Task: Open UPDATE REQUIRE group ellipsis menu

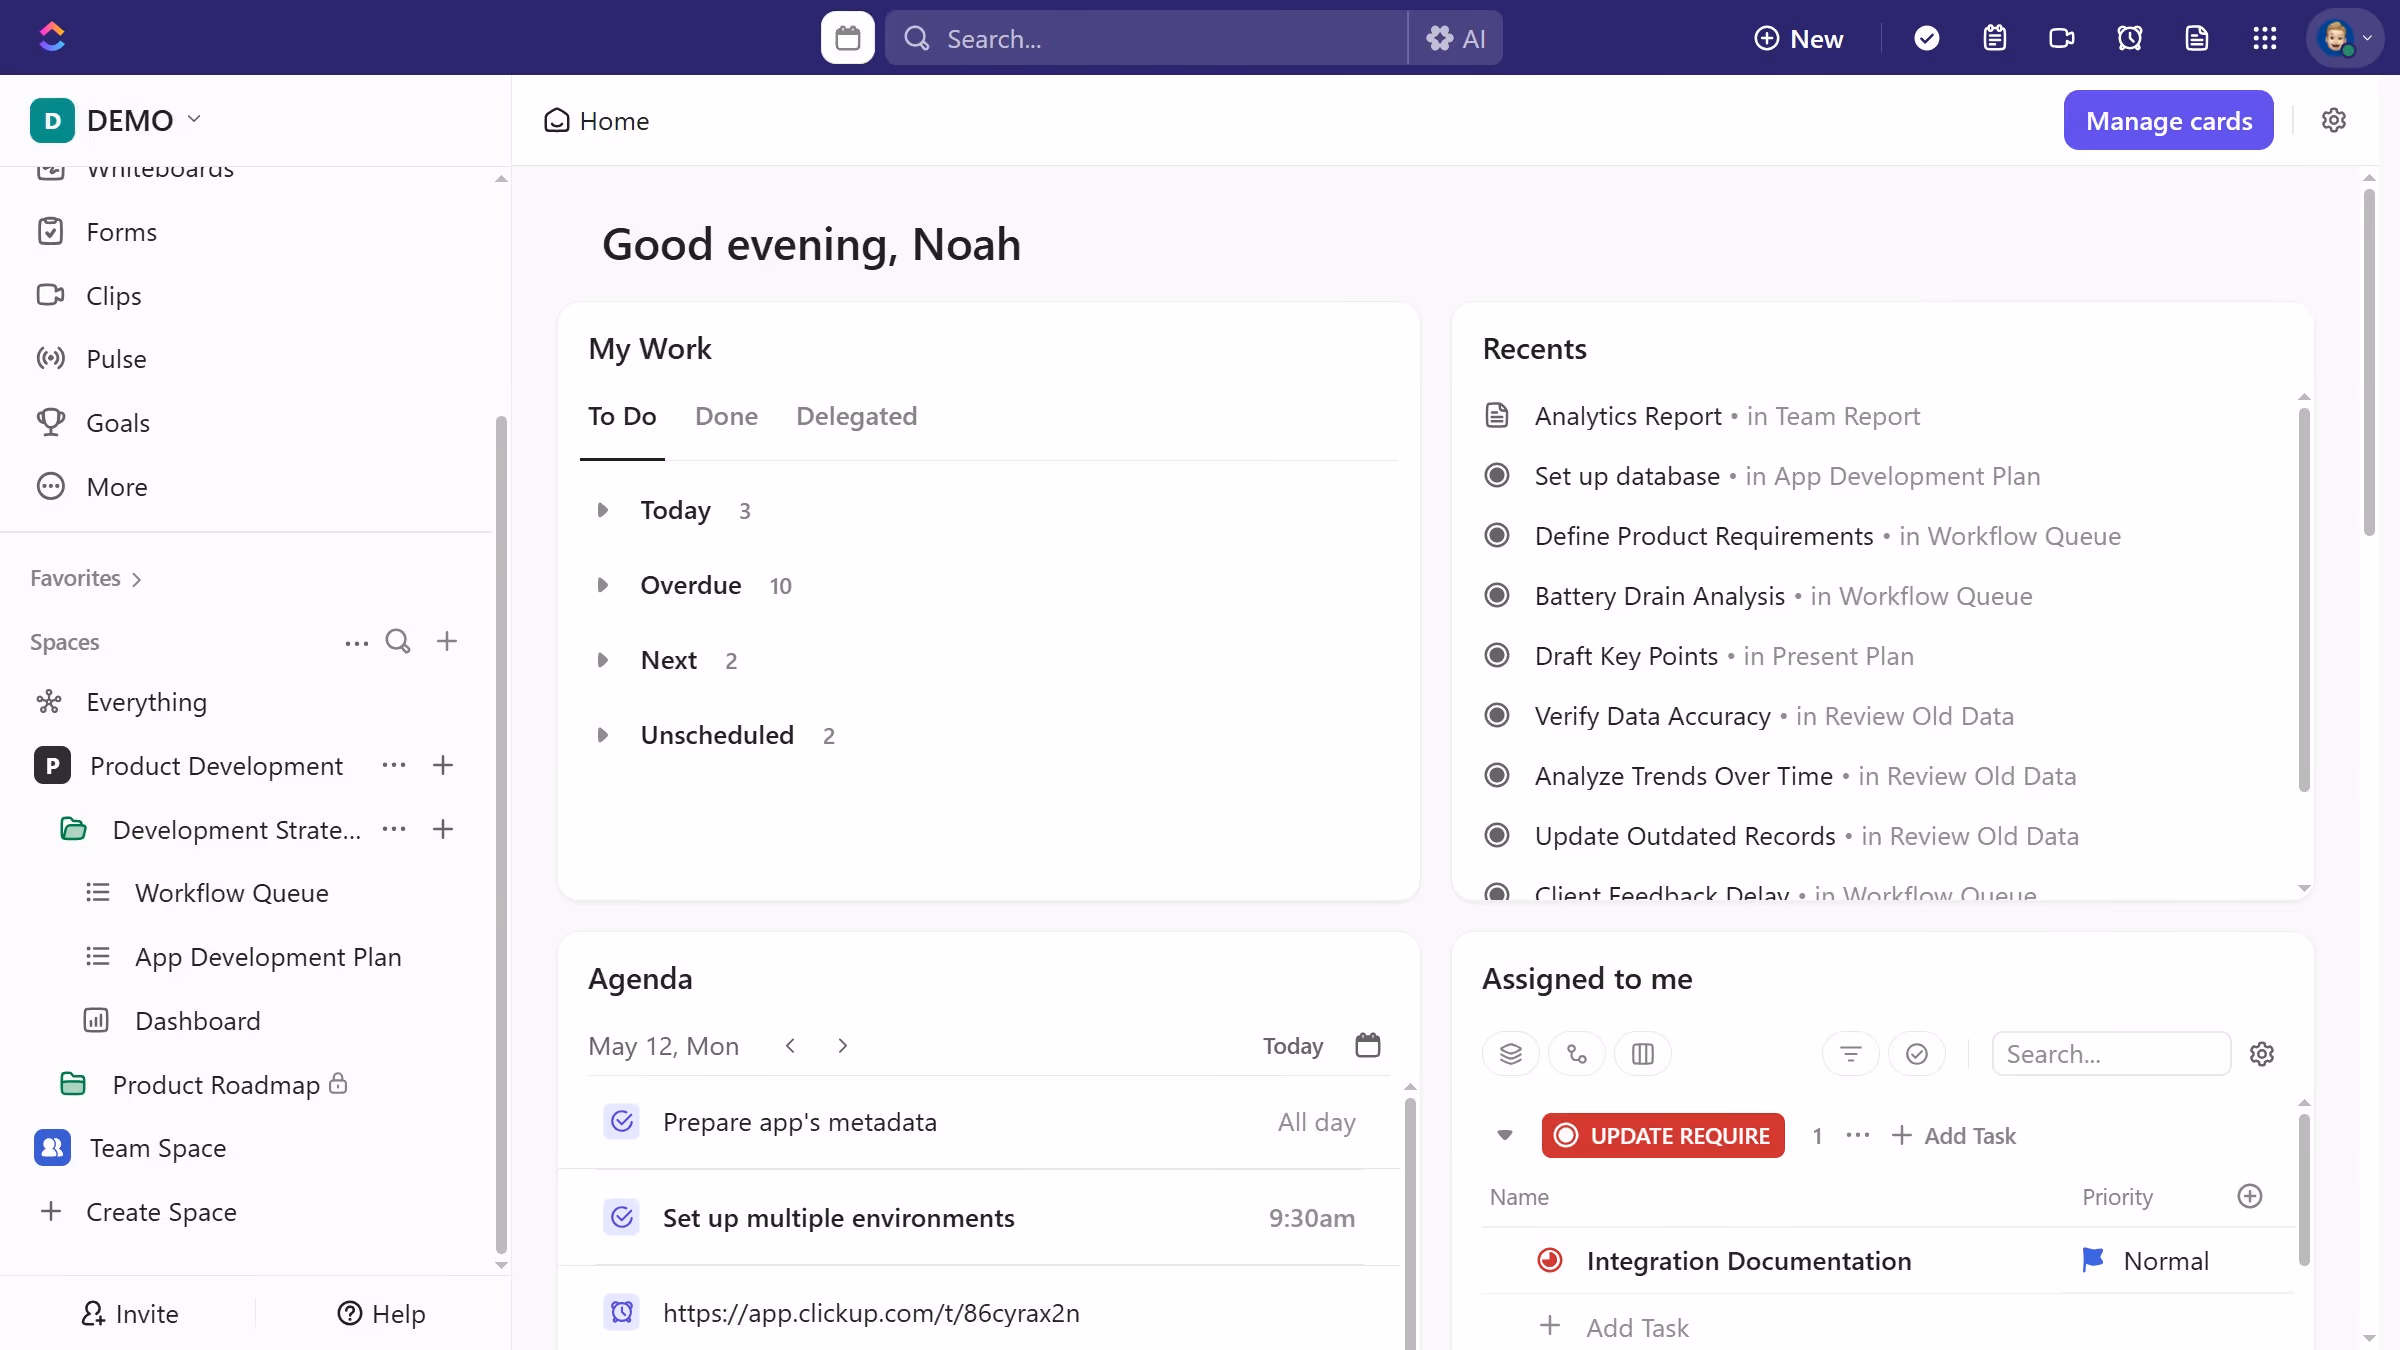Action: (x=1858, y=1135)
